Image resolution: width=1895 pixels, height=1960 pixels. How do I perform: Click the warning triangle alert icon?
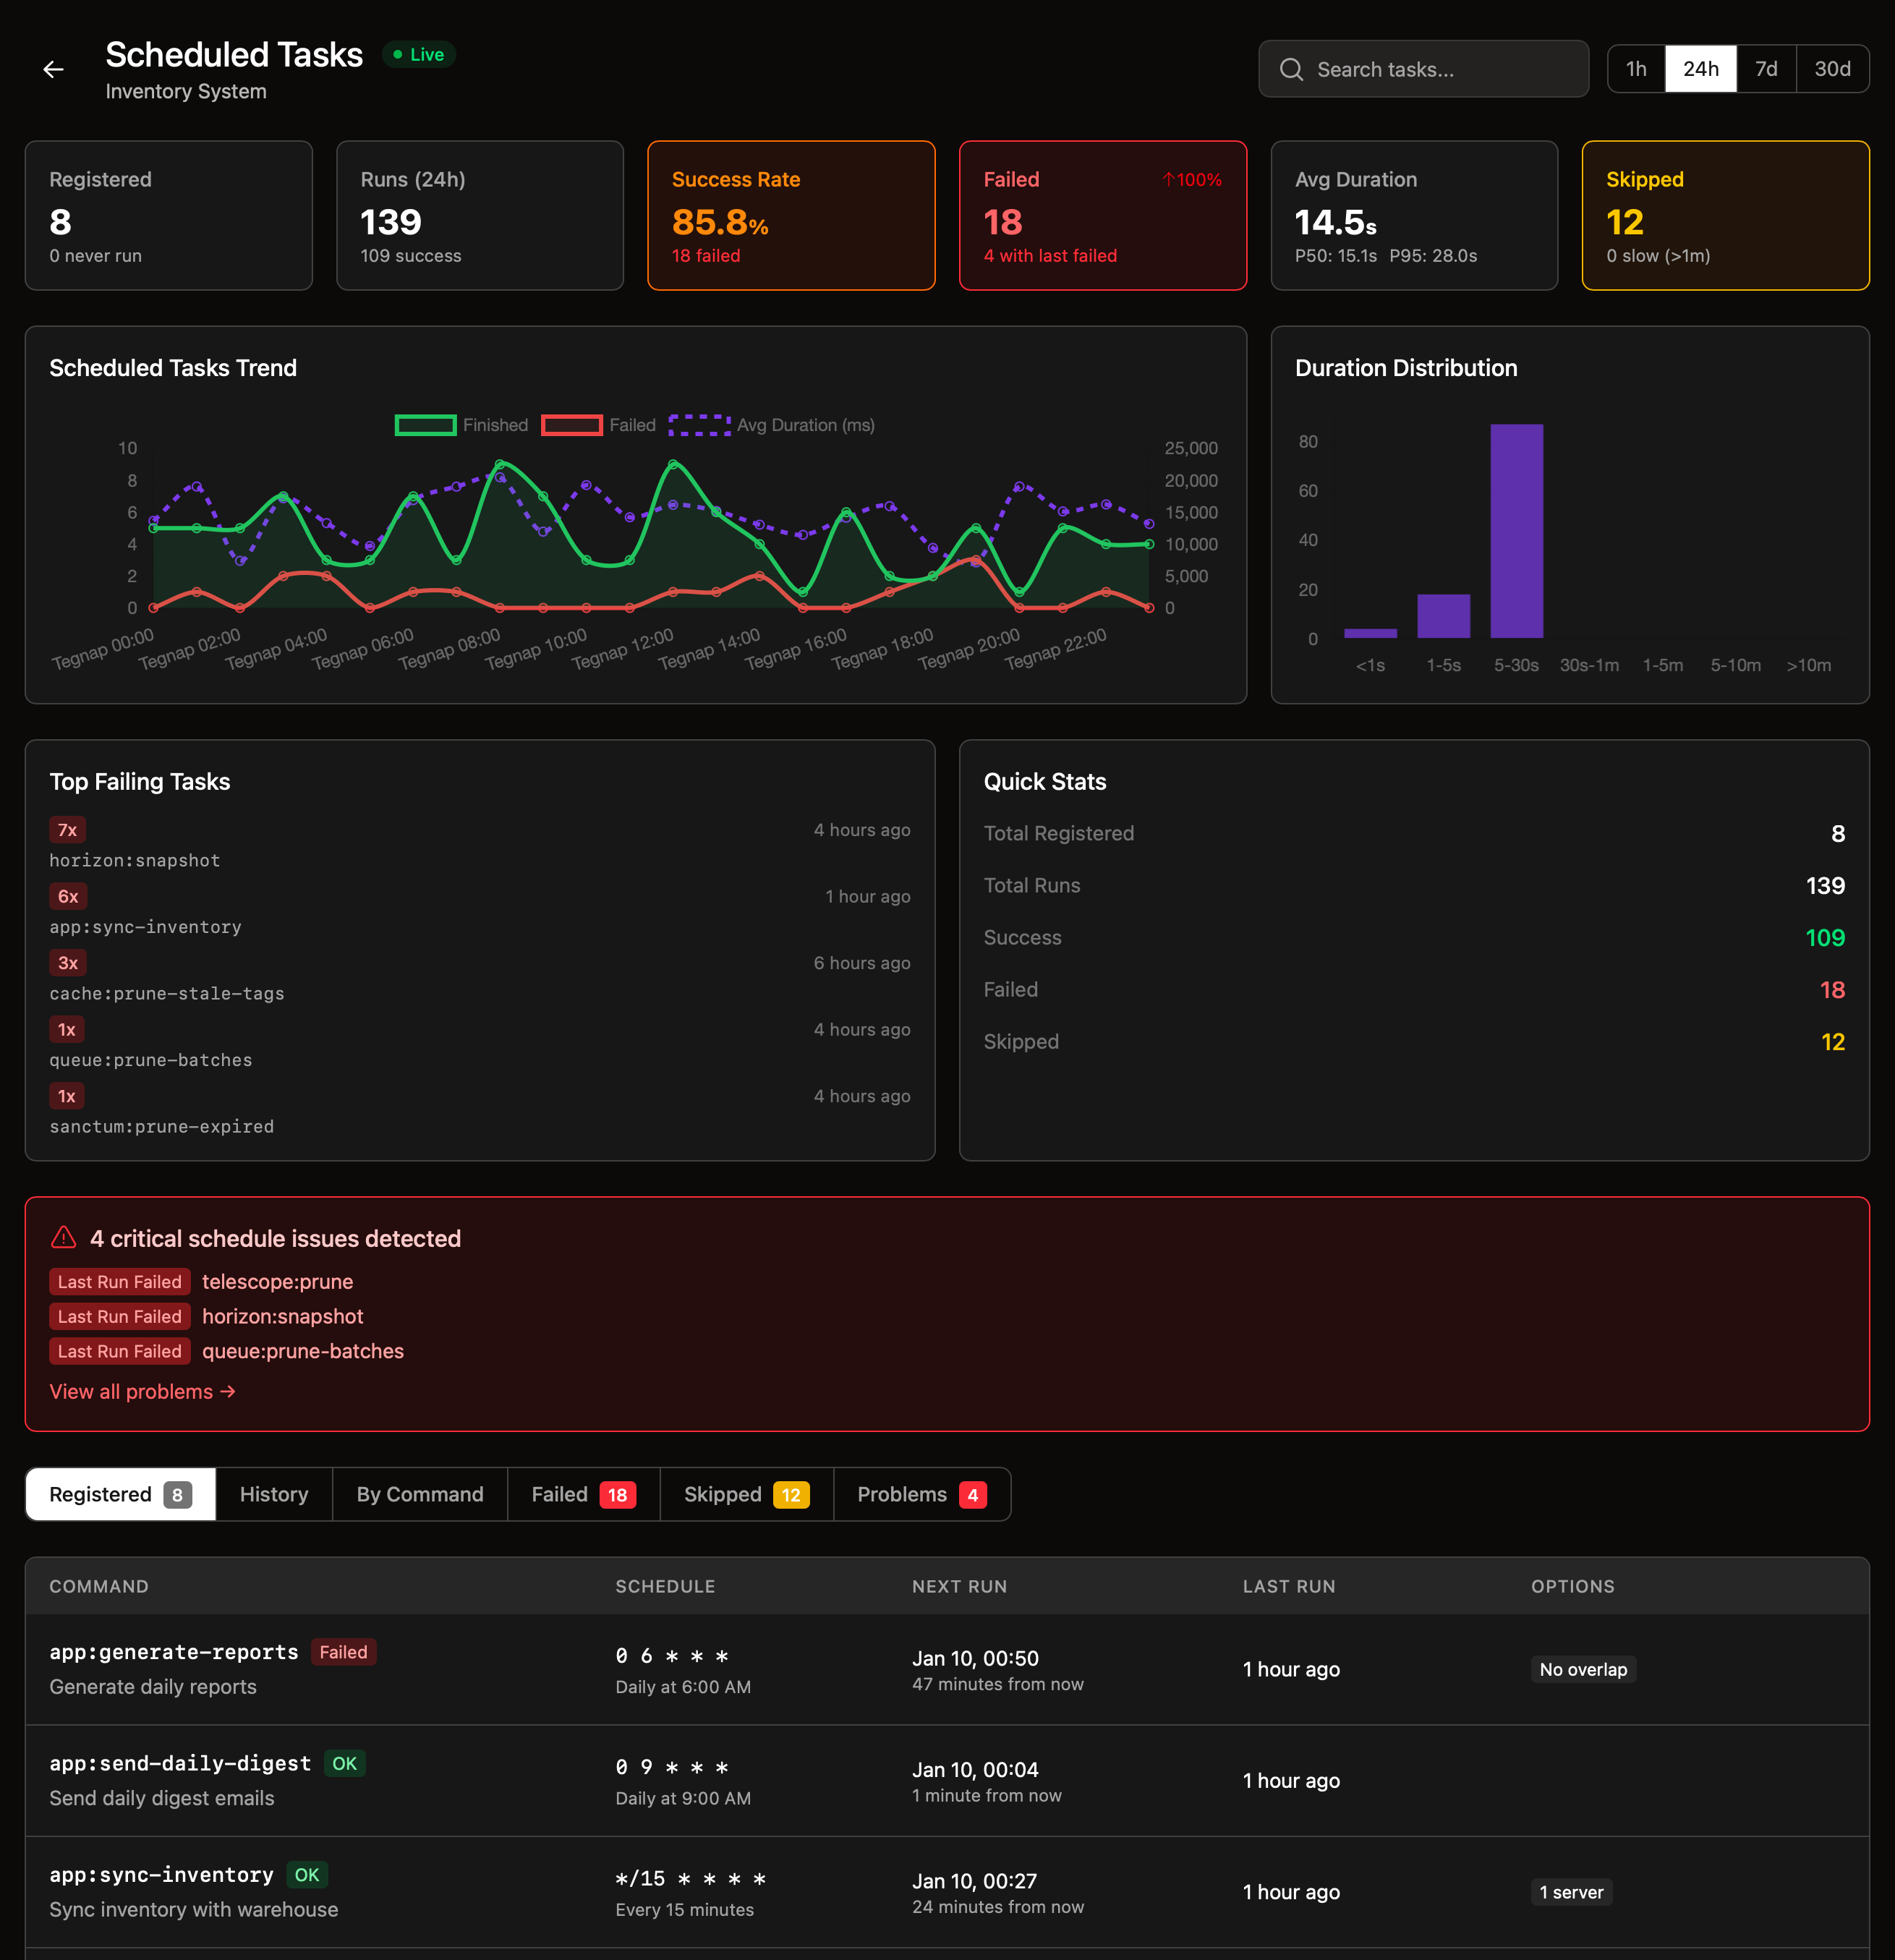click(x=63, y=1238)
